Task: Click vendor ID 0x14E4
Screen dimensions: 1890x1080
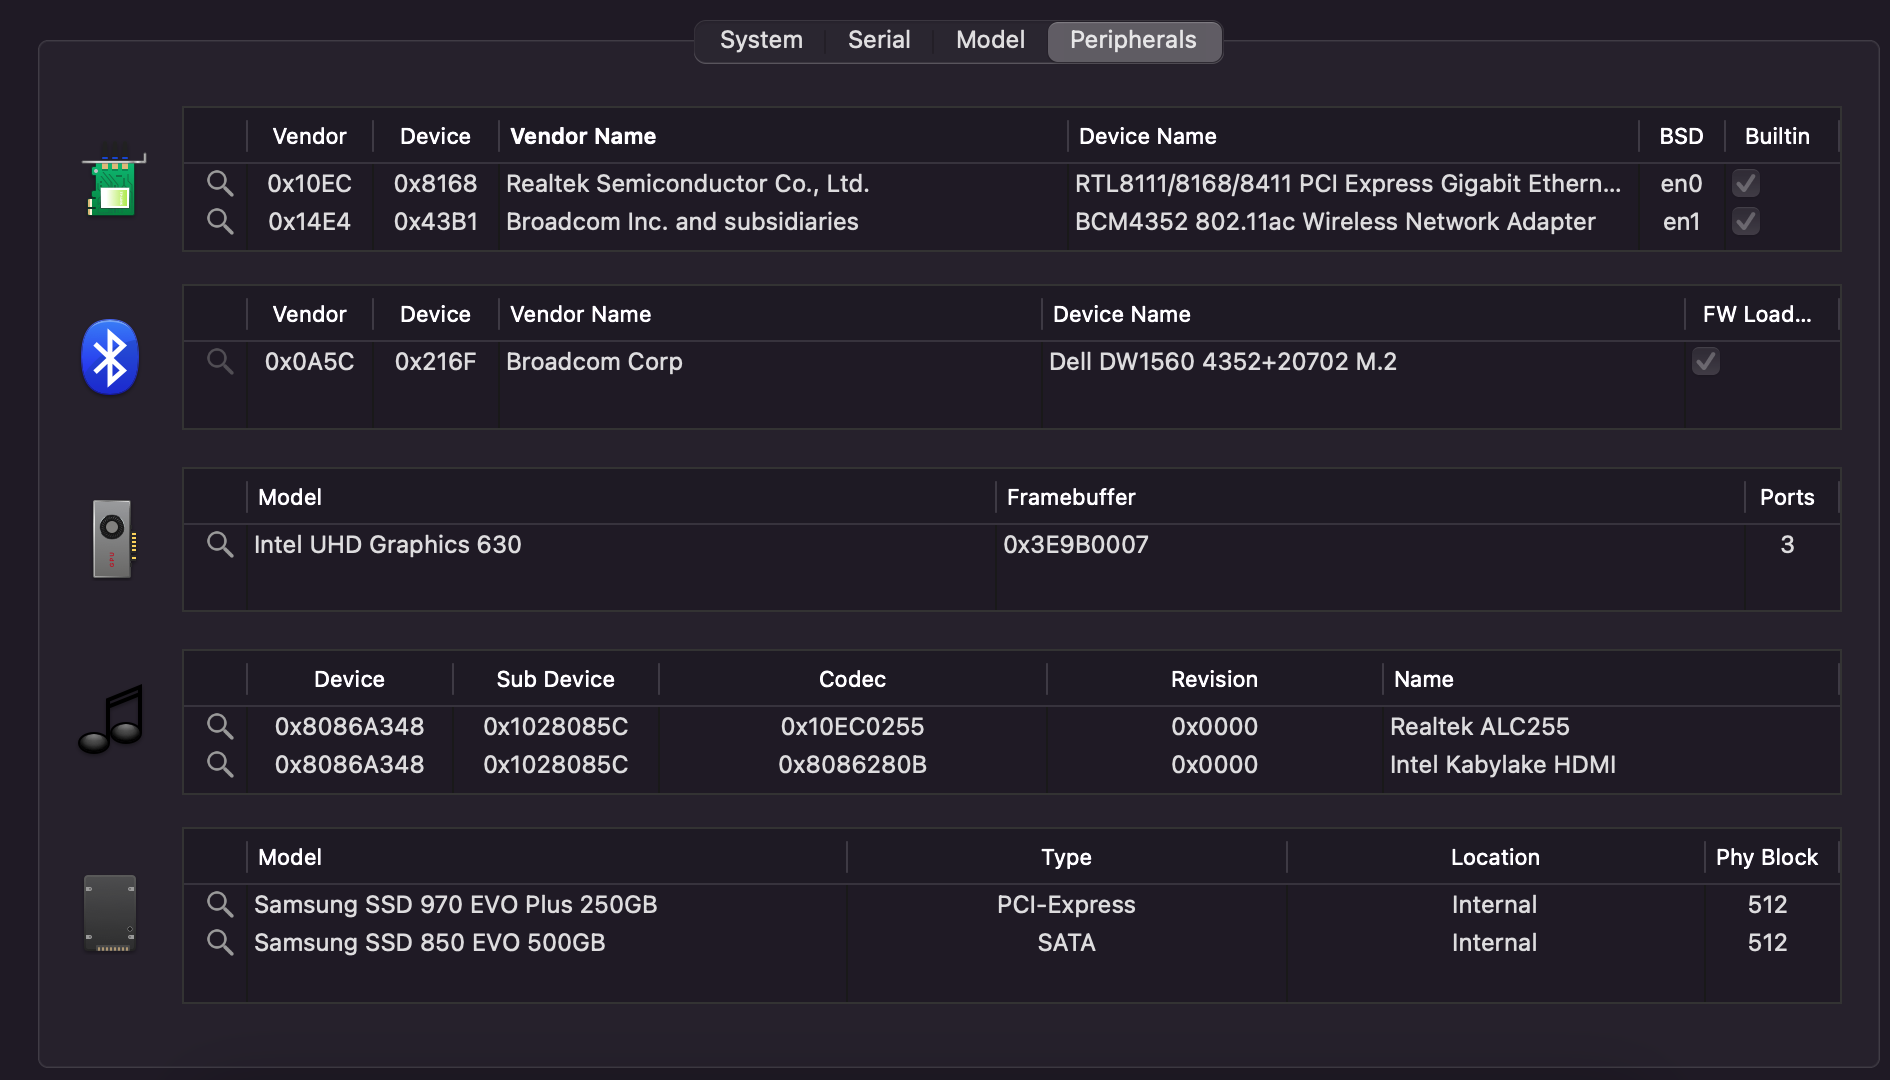Action: 309,221
